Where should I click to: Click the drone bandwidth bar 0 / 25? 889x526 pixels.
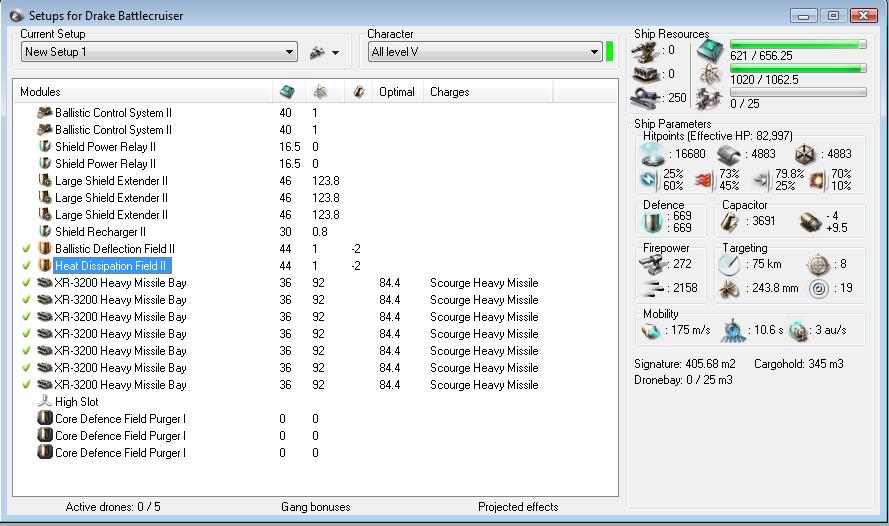click(x=798, y=92)
